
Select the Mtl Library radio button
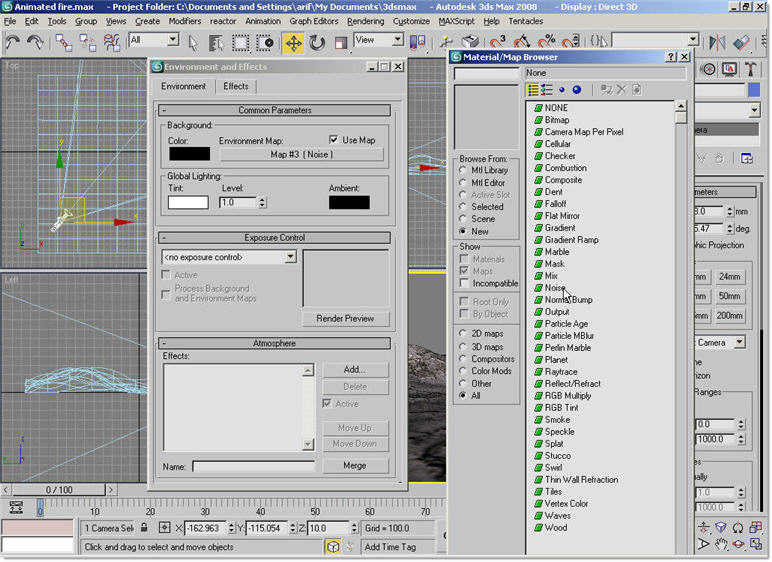pos(463,171)
